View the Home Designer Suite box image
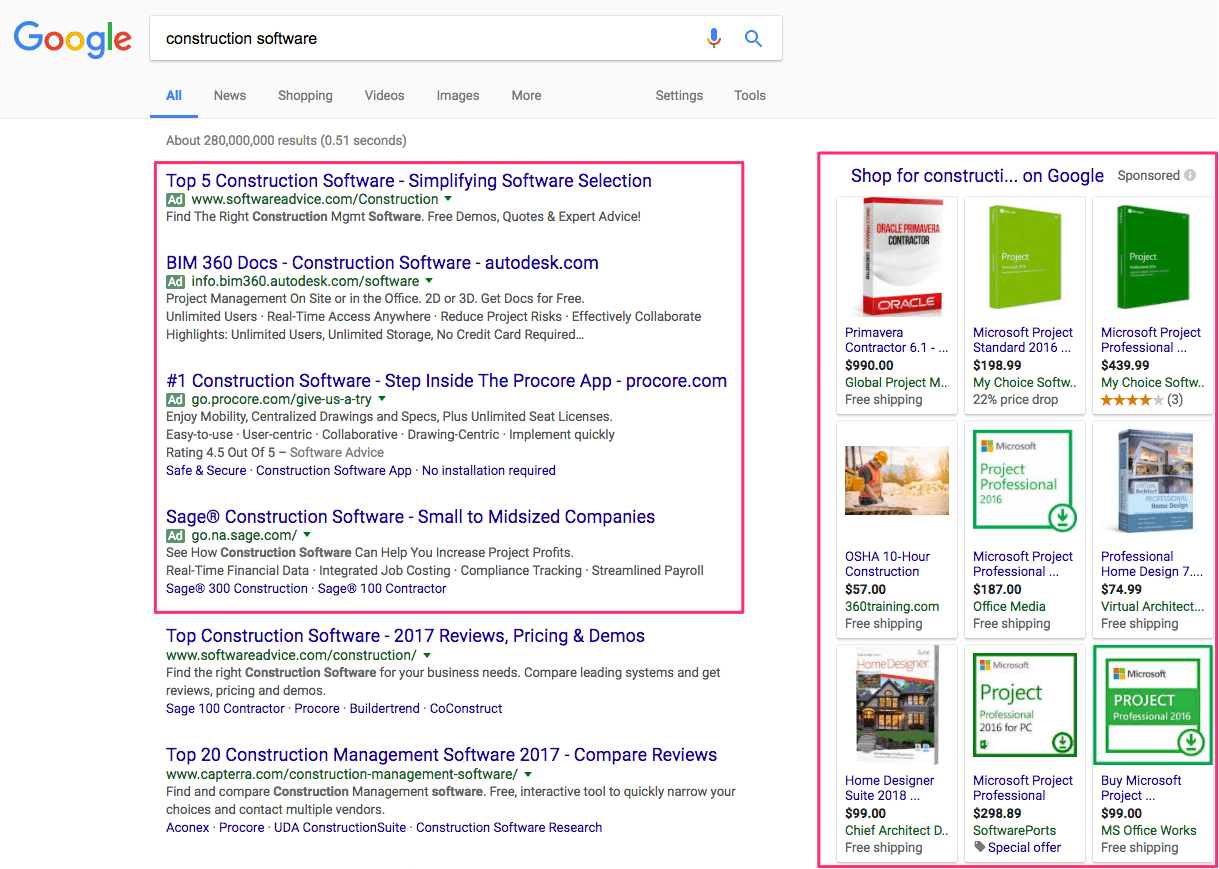Screen dimensions: 1219x869 [896, 705]
